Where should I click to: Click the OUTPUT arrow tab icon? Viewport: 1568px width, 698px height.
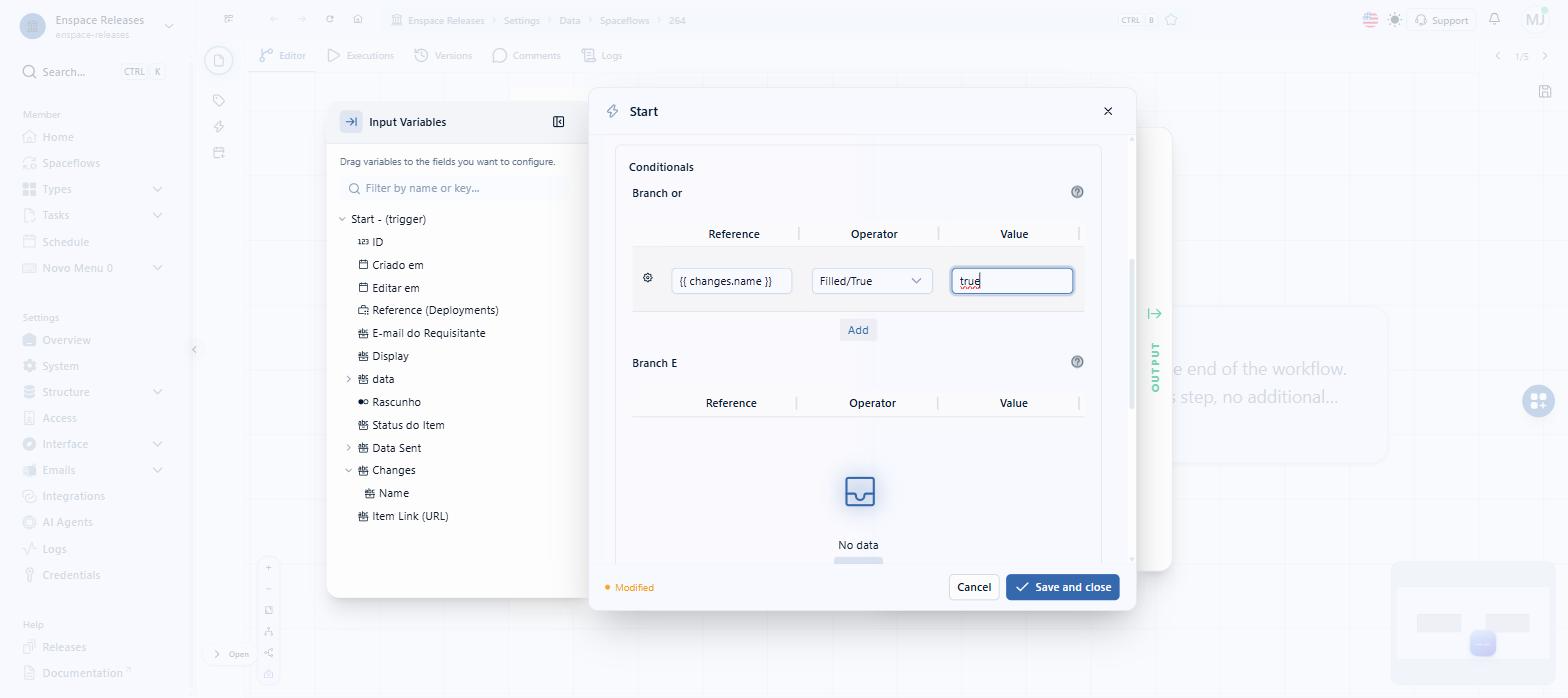point(1155,314)
